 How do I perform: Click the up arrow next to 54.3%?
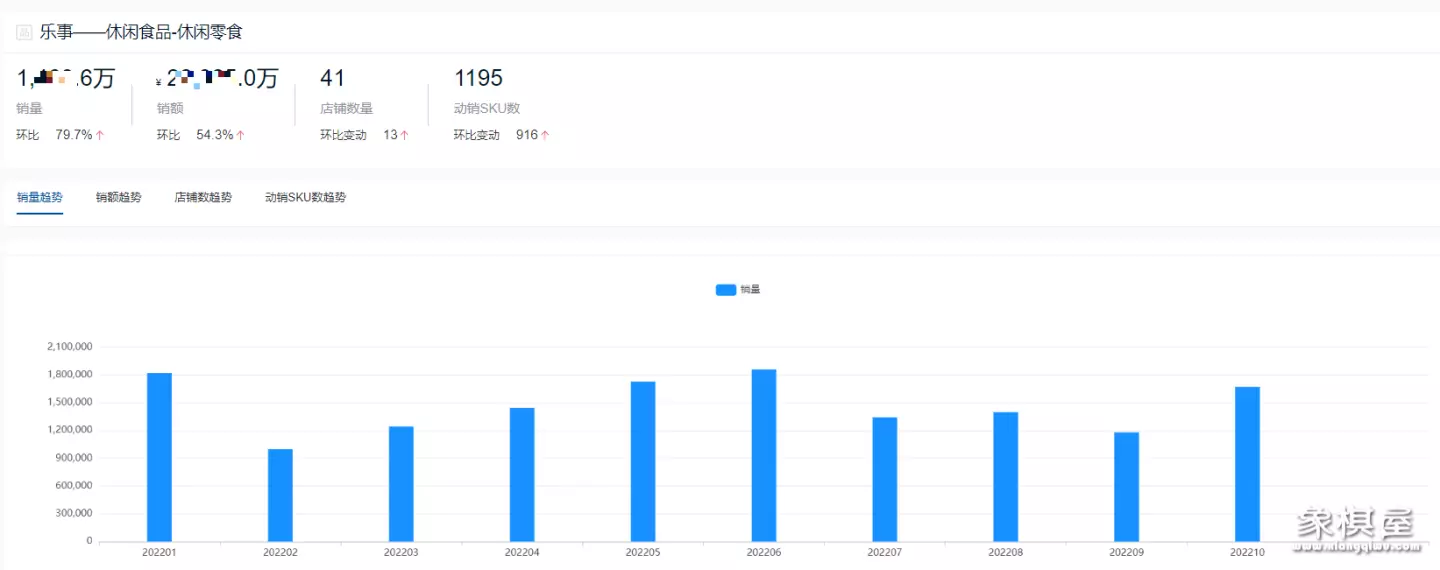[x=240, y=135]
